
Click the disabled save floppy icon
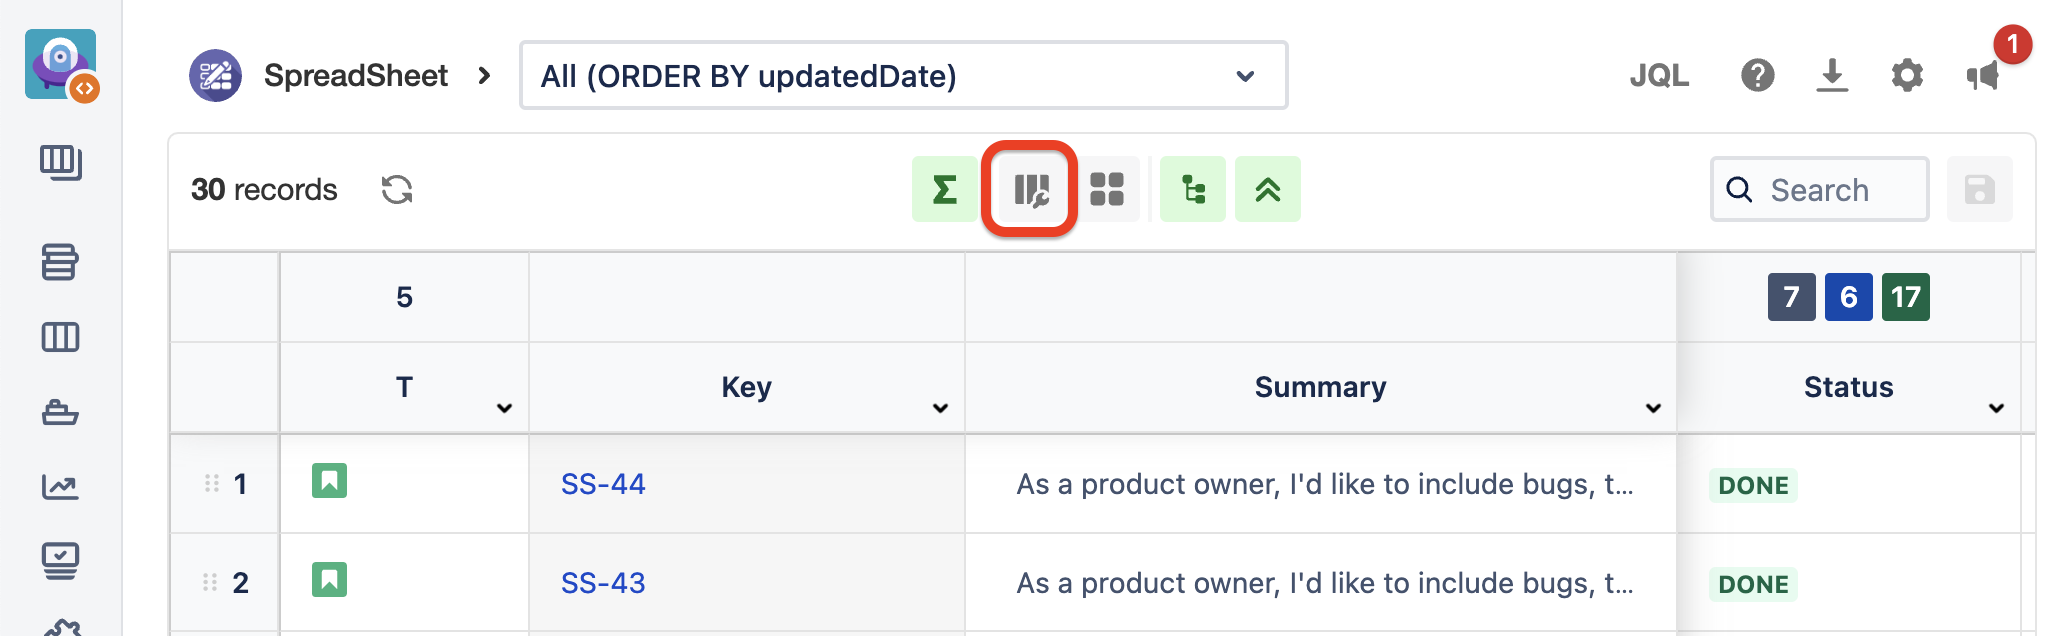point(1979,189)
